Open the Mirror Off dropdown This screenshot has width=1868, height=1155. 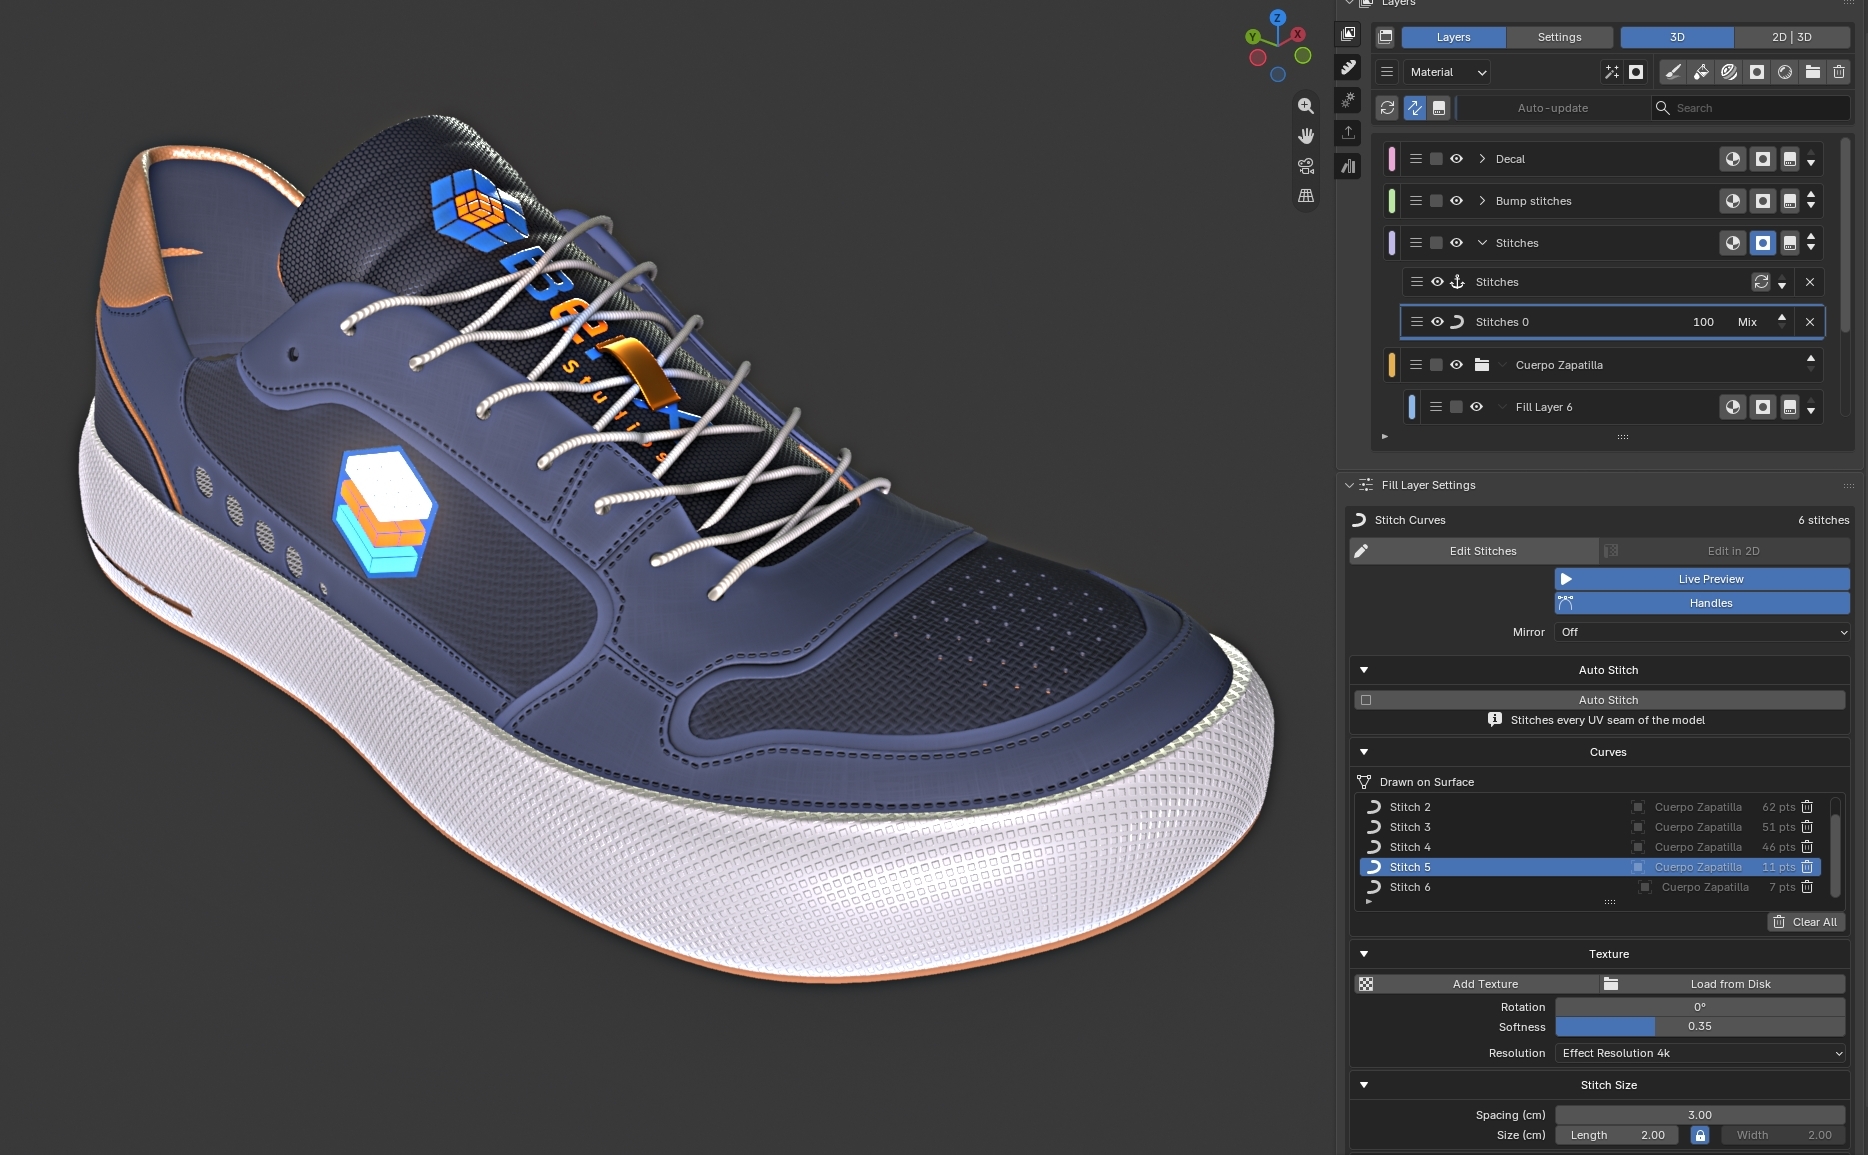click(1703, 632)
